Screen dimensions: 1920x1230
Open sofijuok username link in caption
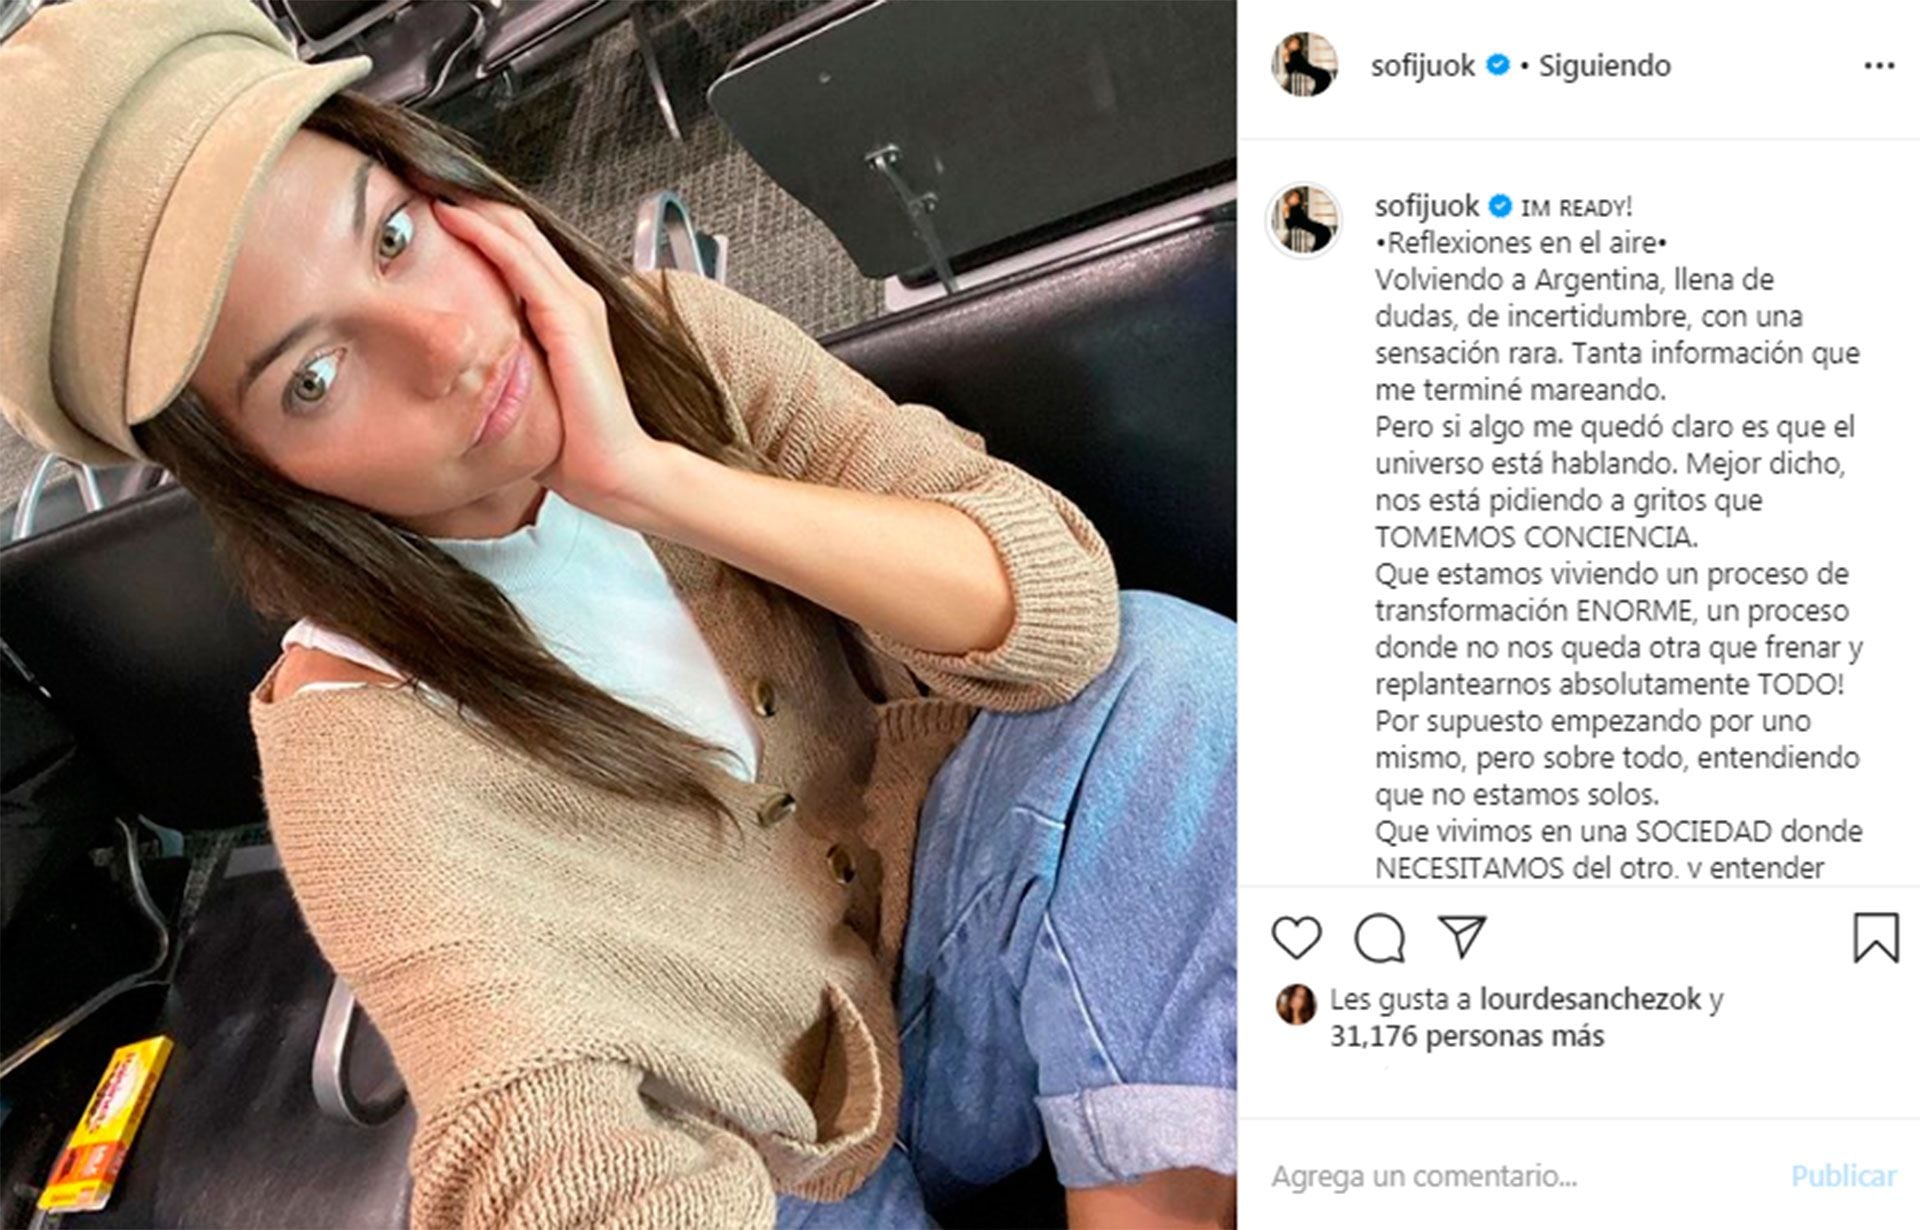coord(1426,206)
